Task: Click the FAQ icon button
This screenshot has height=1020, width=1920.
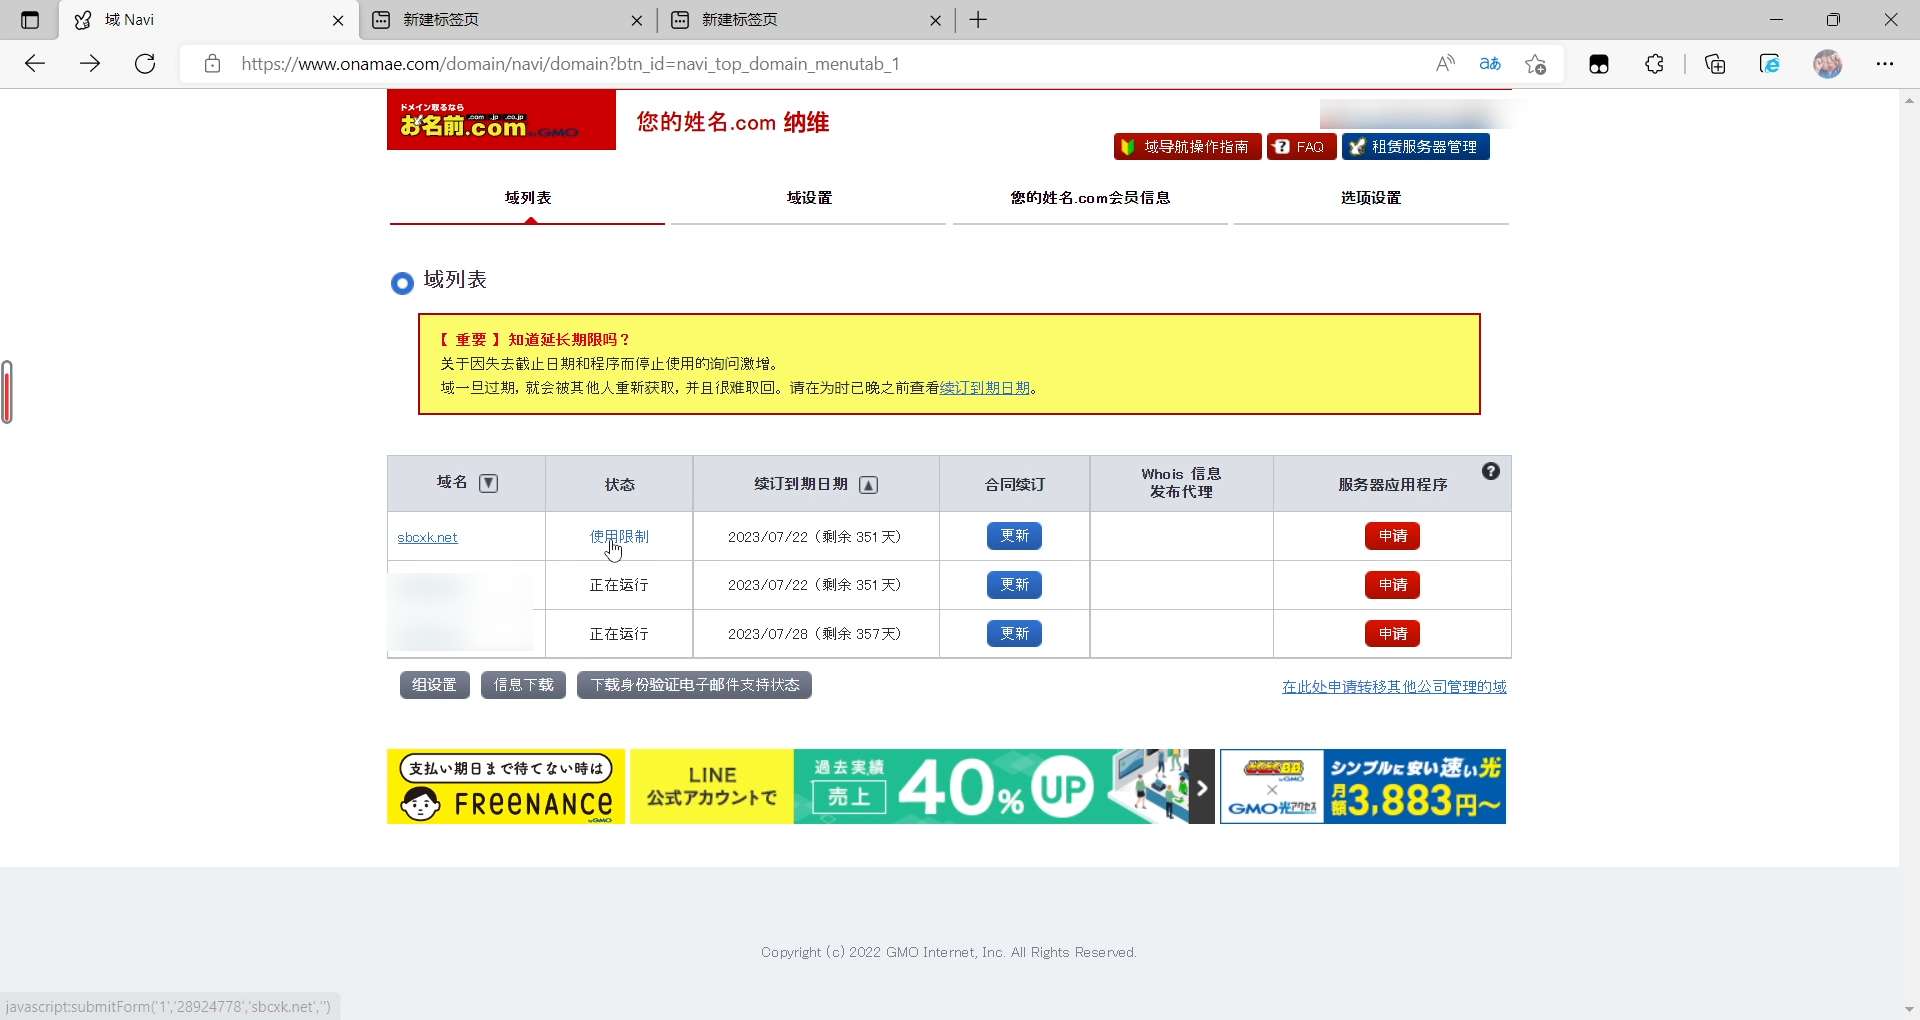Action: point(1301,146)
